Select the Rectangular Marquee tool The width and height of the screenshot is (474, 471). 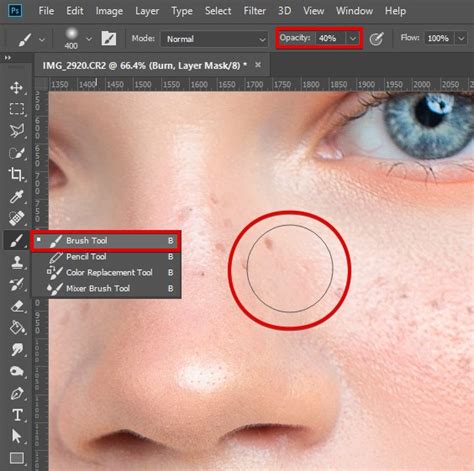(16, 109)
